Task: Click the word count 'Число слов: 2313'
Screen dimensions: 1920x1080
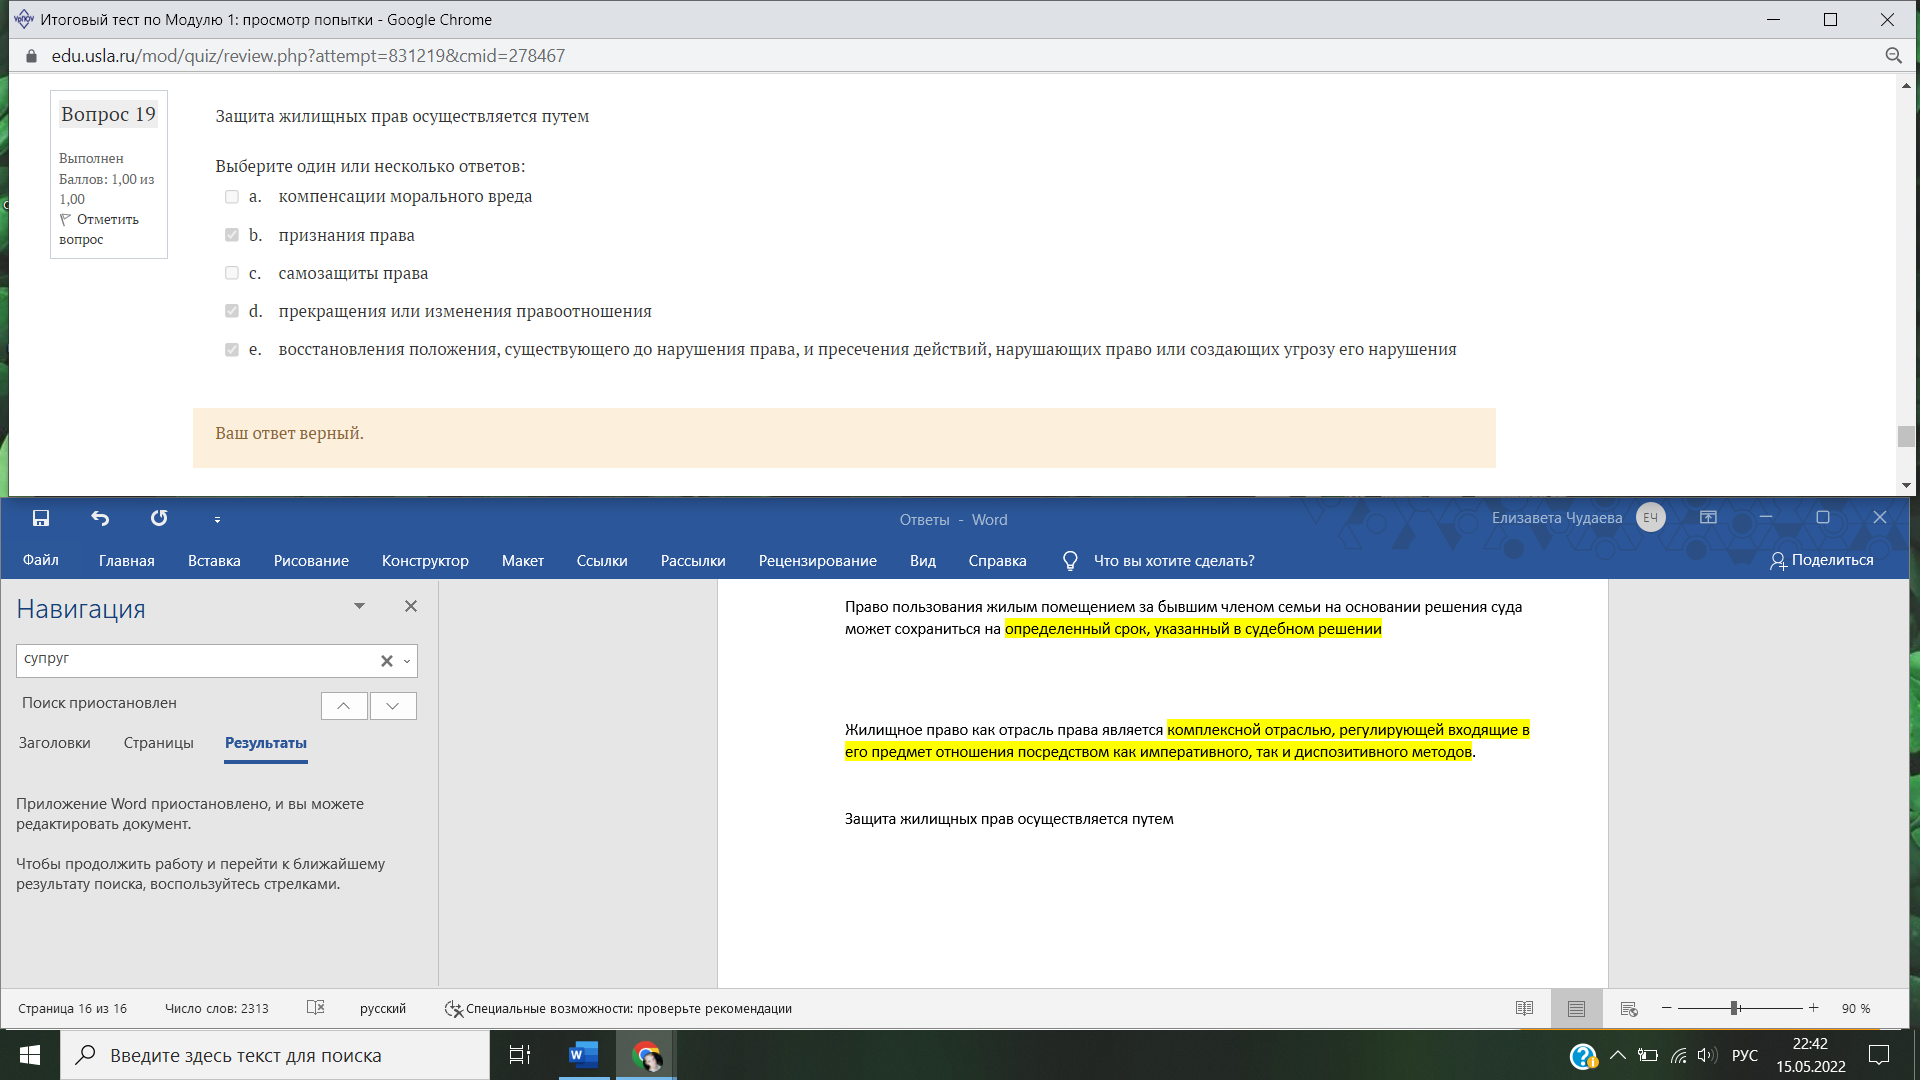Action: pos(217,1008)
